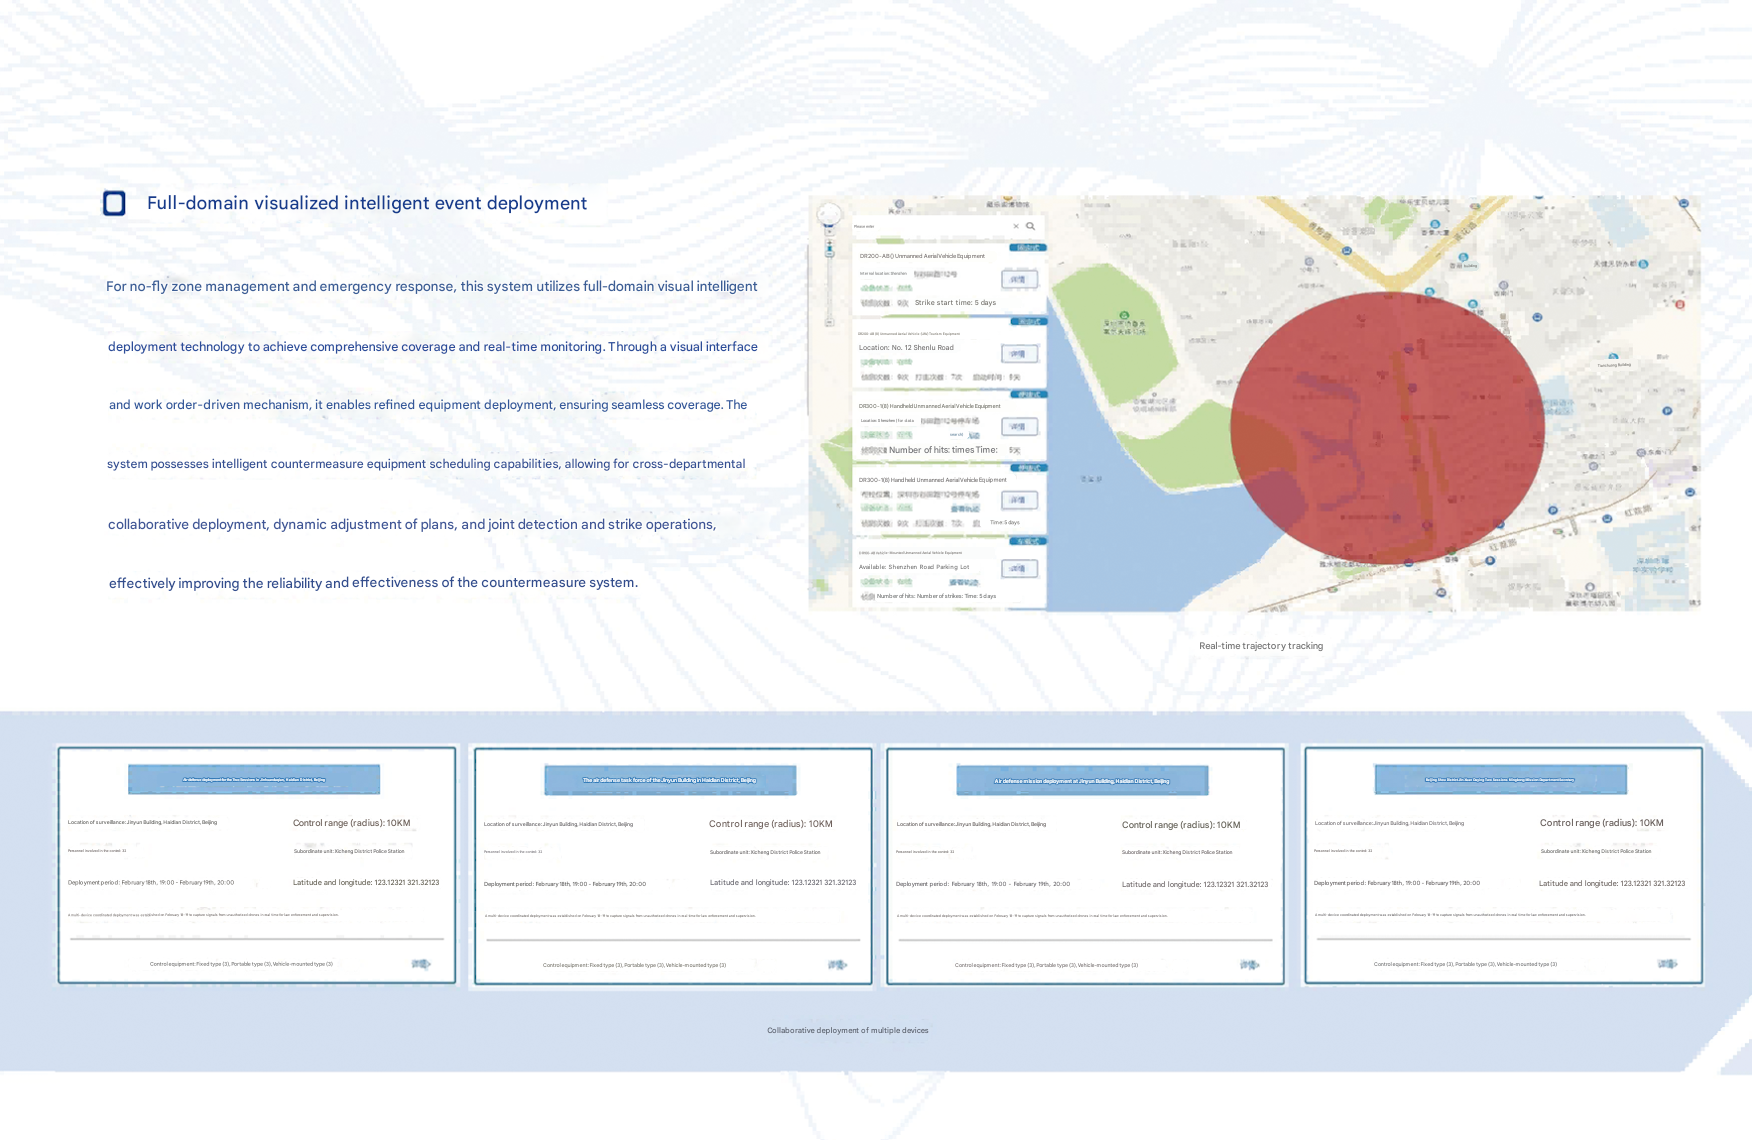This screenshot has height=1140, width=1752.
Task: Click the green park marker on the map
Action: (1124, 316)
